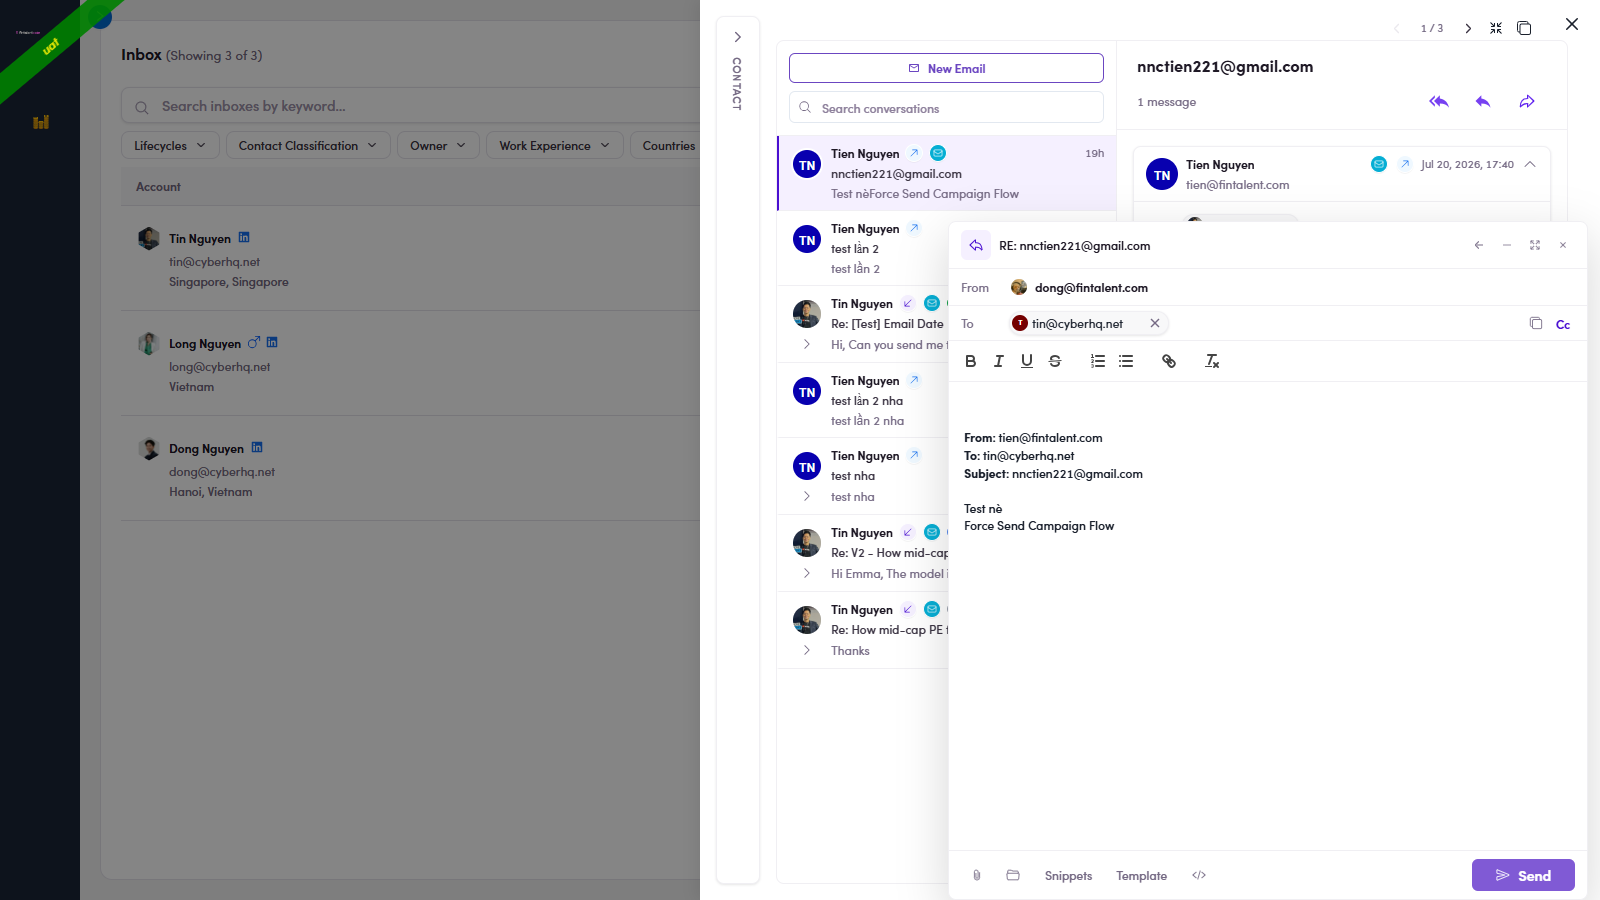Viewport: 1600px width, 900px height.
Task: Underline text in the reply editor
Action: (x=1026, y=361)
